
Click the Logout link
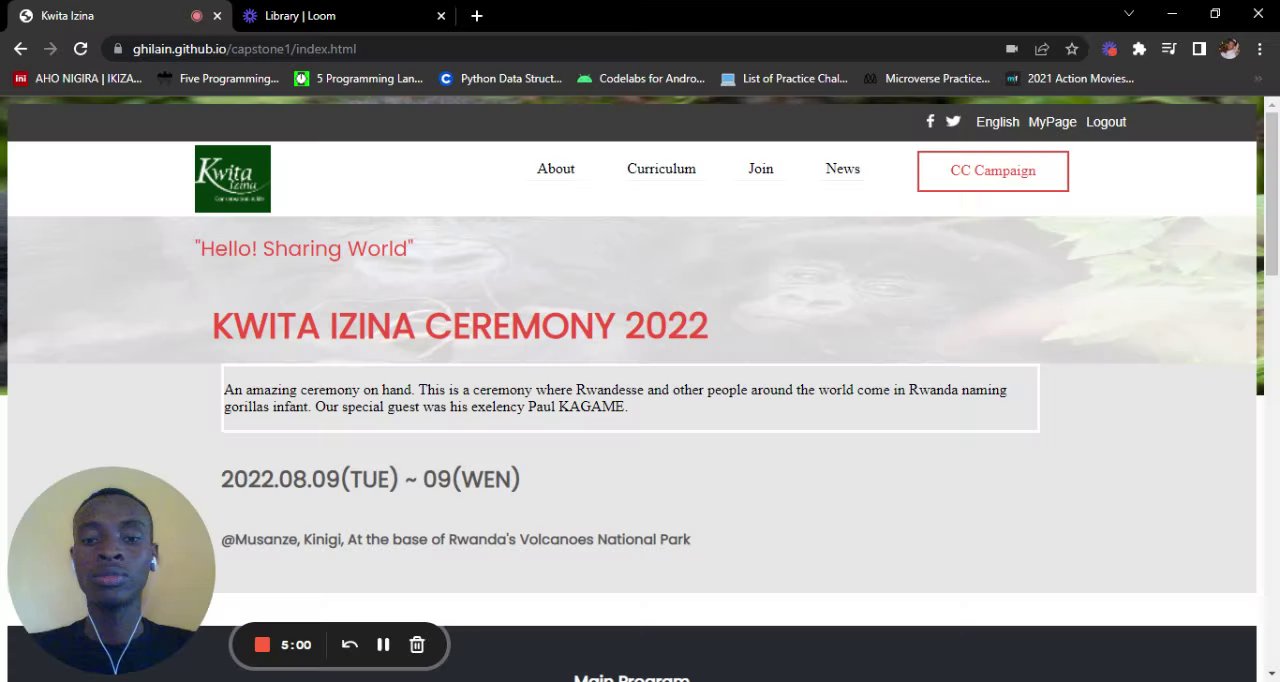coord(1106,122)
